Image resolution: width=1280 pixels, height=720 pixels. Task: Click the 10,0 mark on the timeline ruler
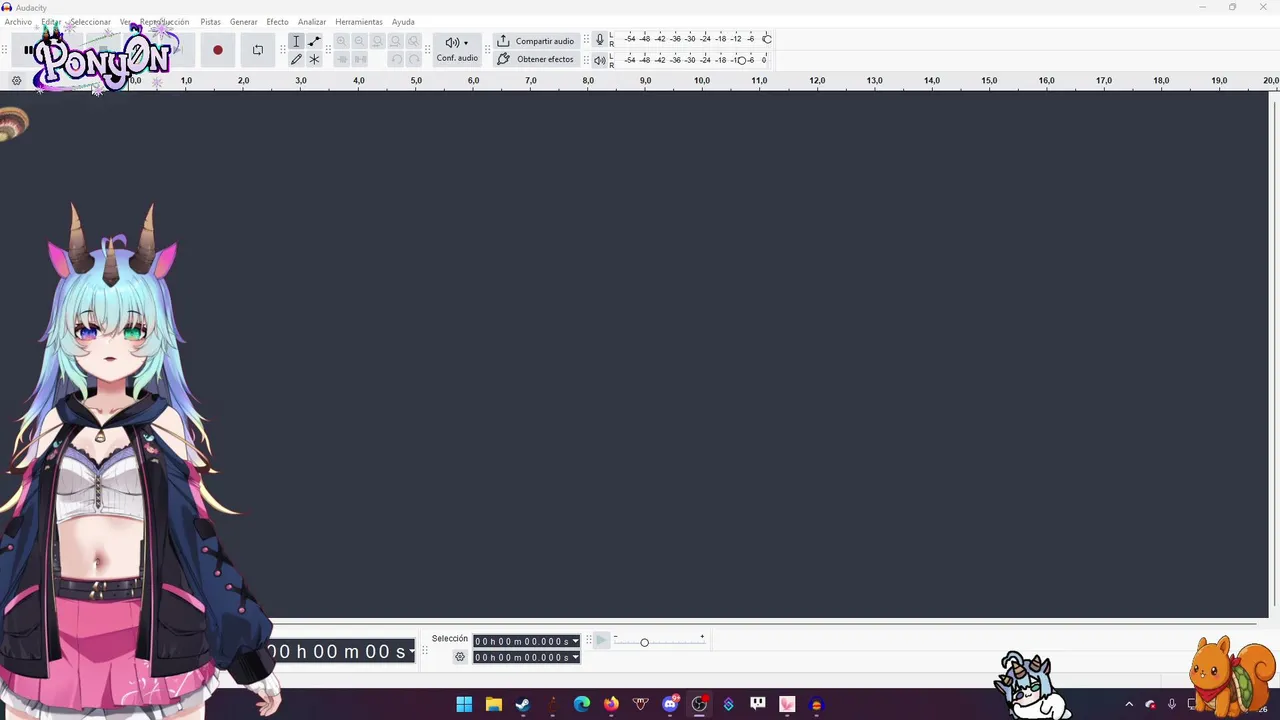click(702, 80)
